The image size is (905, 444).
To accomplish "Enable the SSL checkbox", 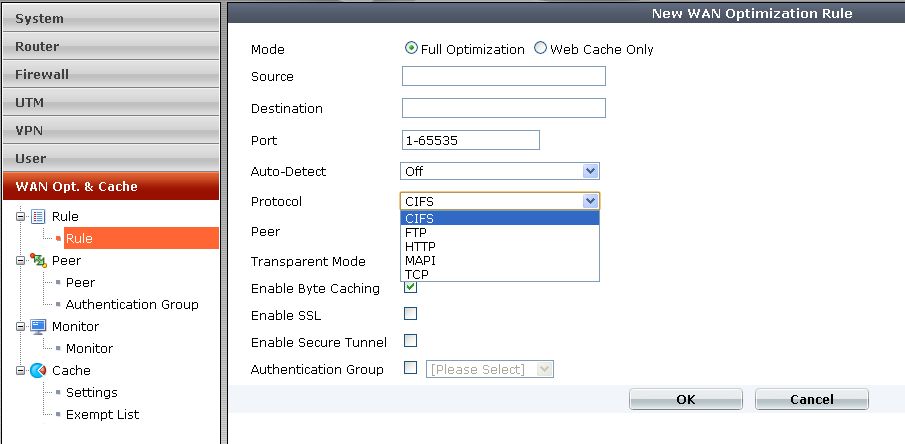I will (x=410, y=315).
